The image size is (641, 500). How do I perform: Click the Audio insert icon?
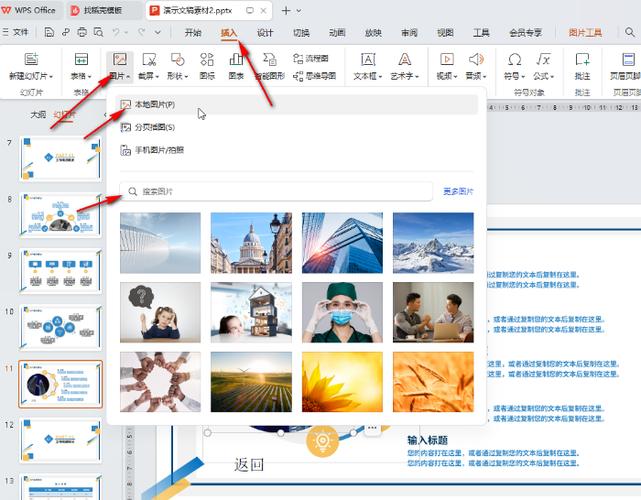(x=476, y=60)
